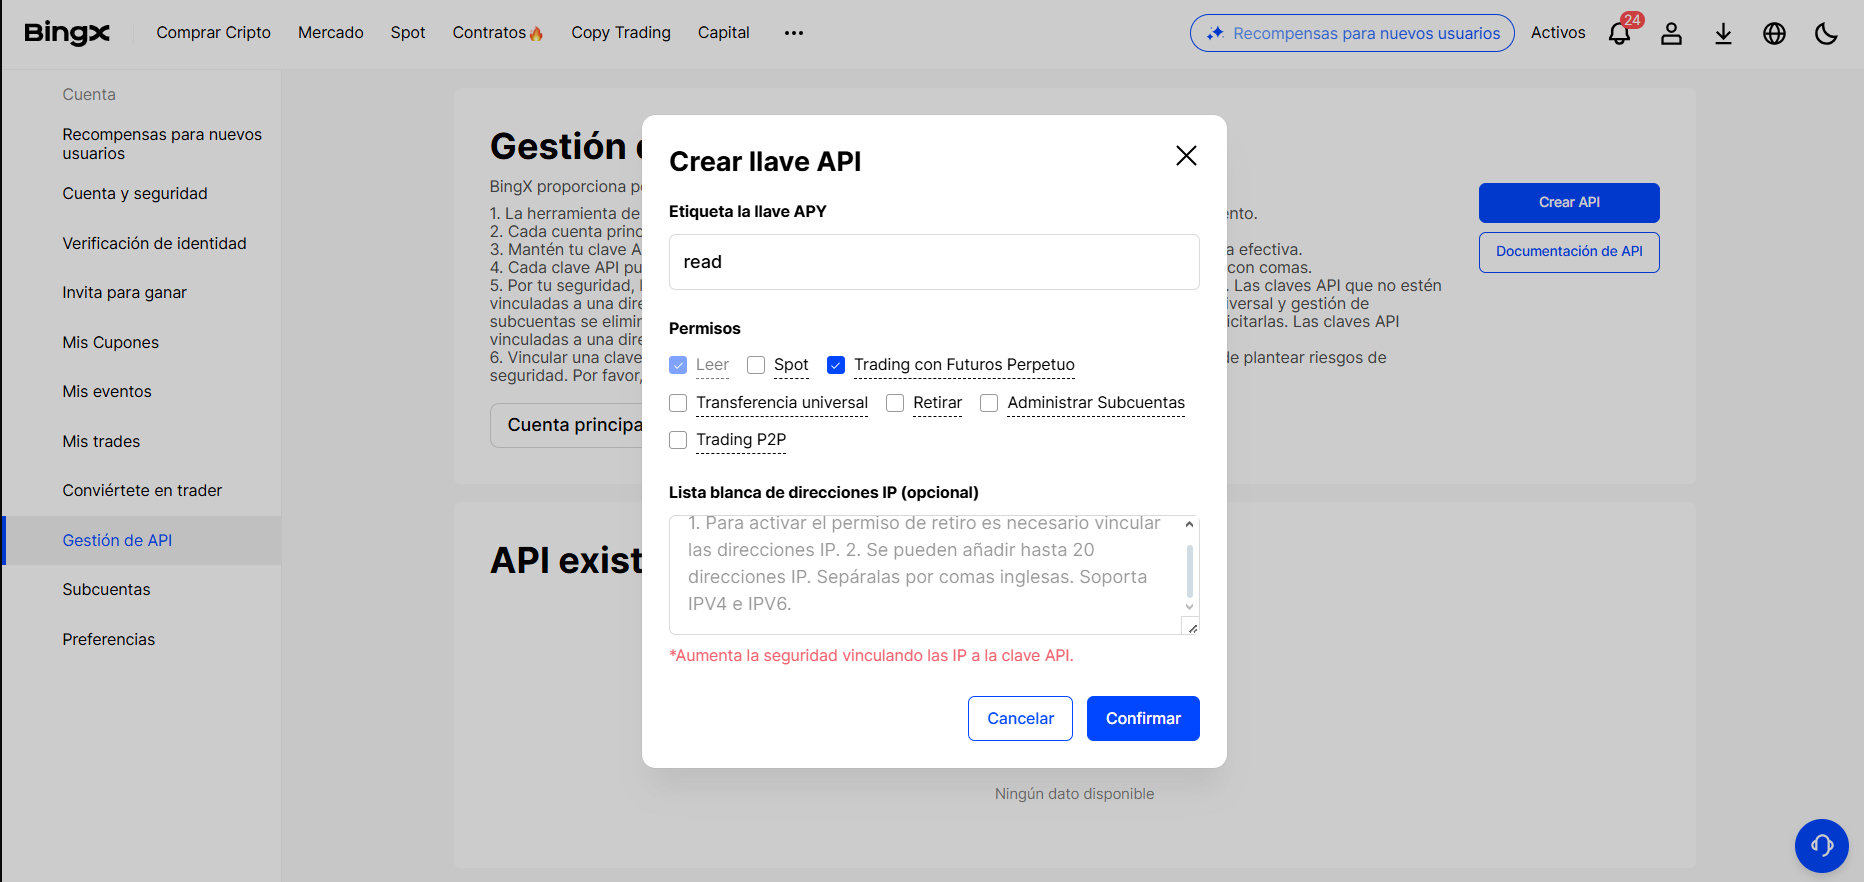This screenshot has width=1864, height=882.
Task: Check the Retirar permission checkbox
Action: click(x=895, y=403)
